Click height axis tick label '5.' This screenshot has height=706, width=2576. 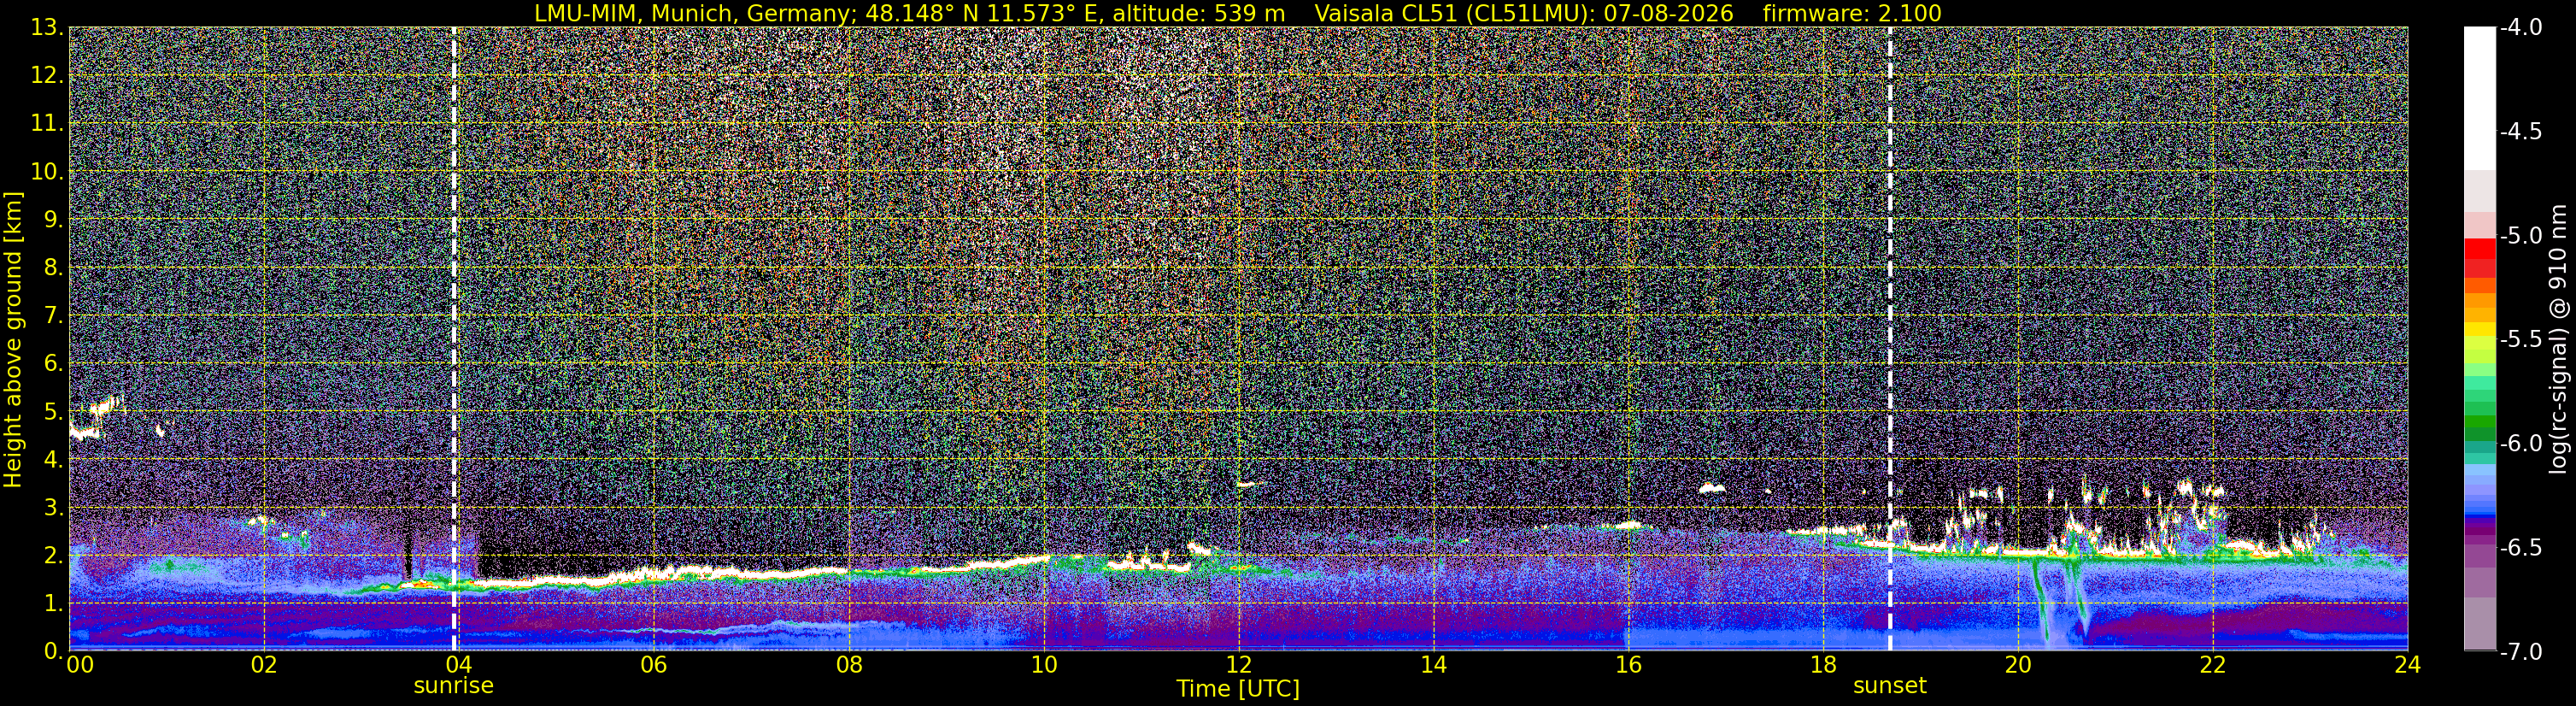tap(52, 411)
